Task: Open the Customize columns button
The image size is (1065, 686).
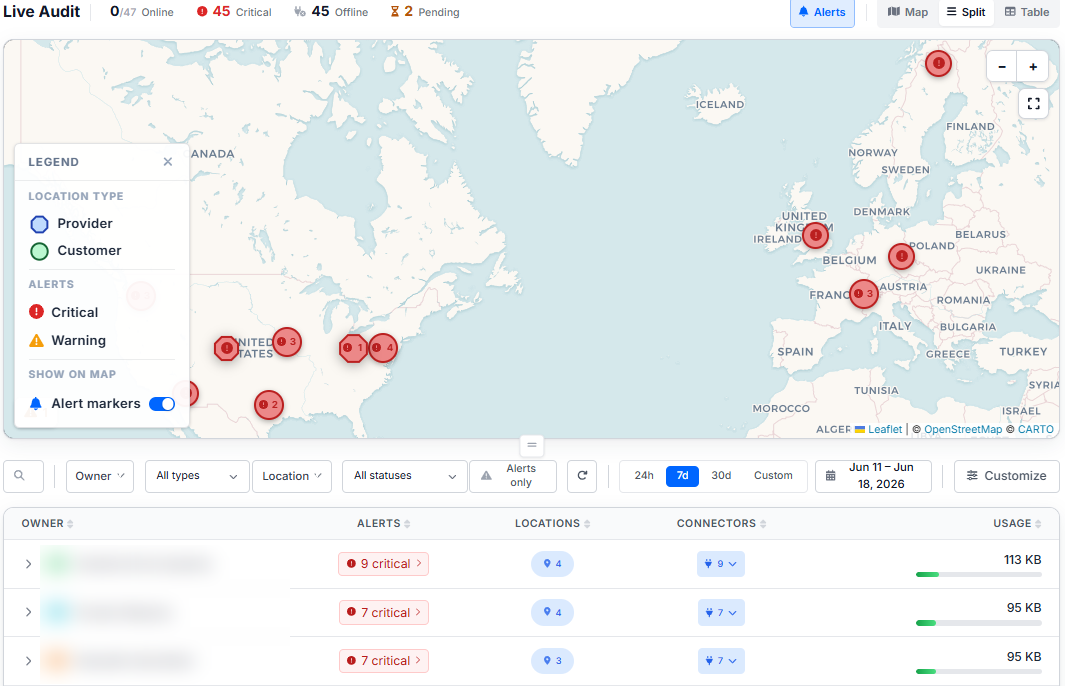Action: (x=1007, y=476)
